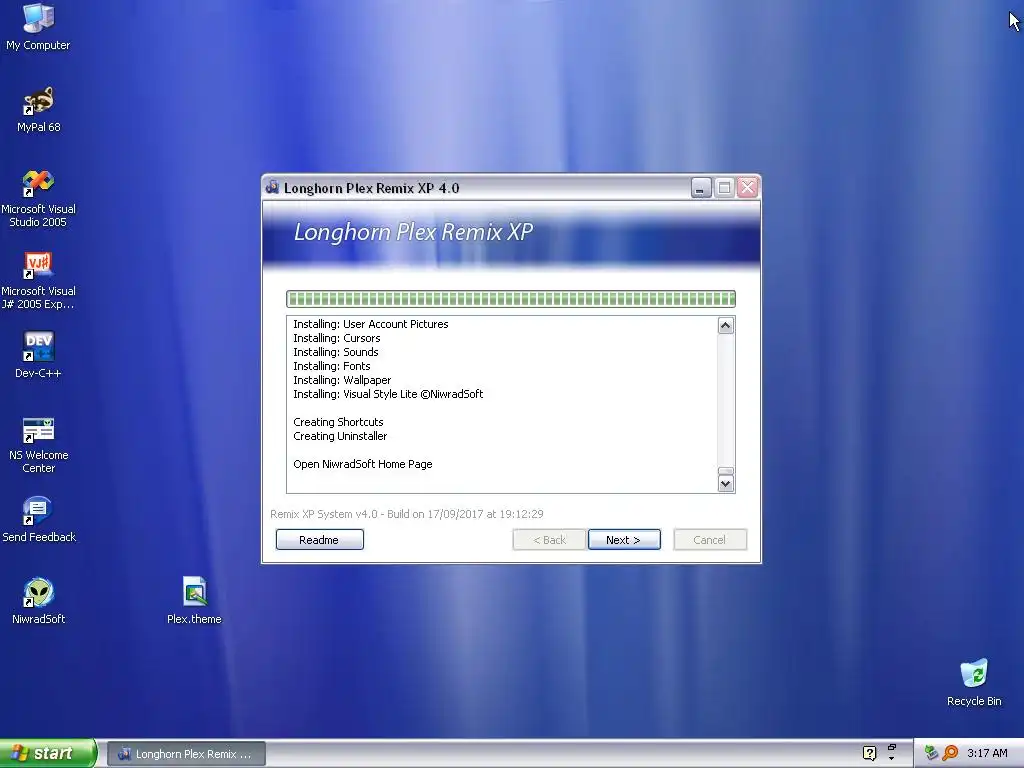Select the 'Creating Shortcuts' log line
Viewport: 1024px width, 768px height.
pyautogui.click(x=338, y=422)
